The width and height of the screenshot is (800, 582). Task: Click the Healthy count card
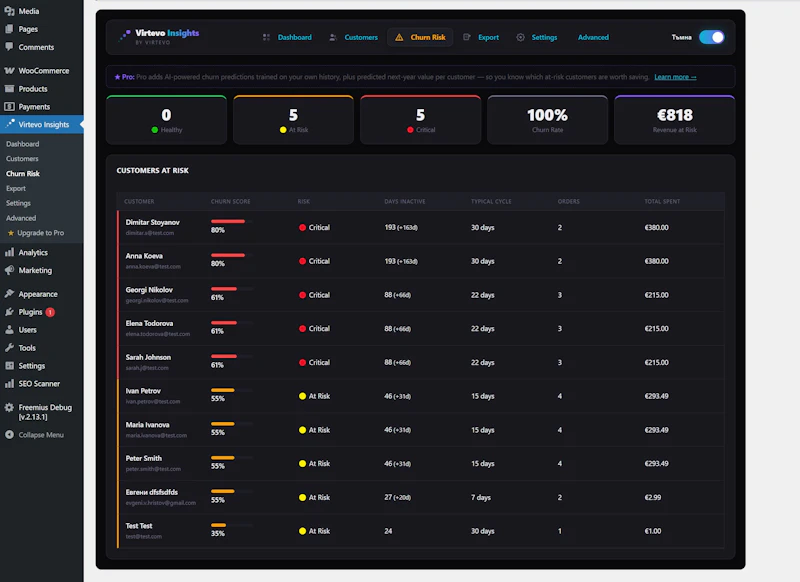pyautogui.click(x=166, y=120)
